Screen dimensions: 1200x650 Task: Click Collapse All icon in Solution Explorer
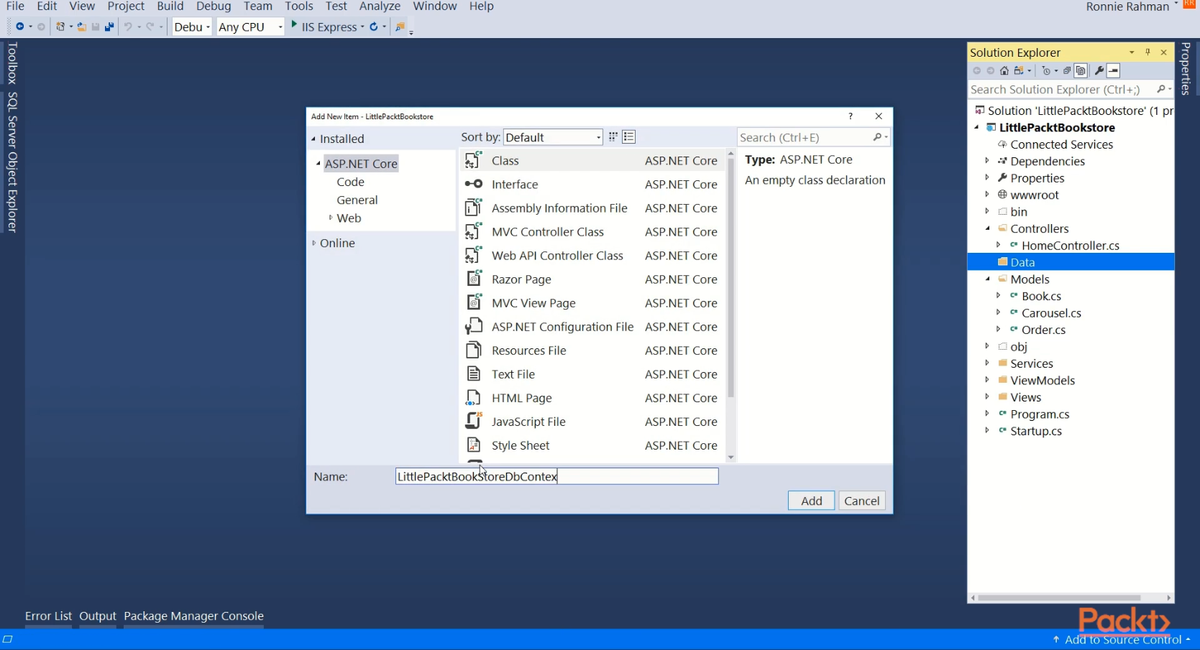tap(1067, 71)
